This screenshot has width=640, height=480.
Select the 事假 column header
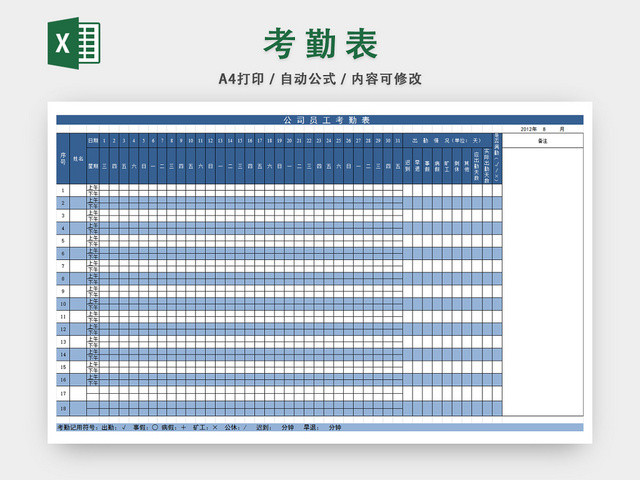[427, 166]
